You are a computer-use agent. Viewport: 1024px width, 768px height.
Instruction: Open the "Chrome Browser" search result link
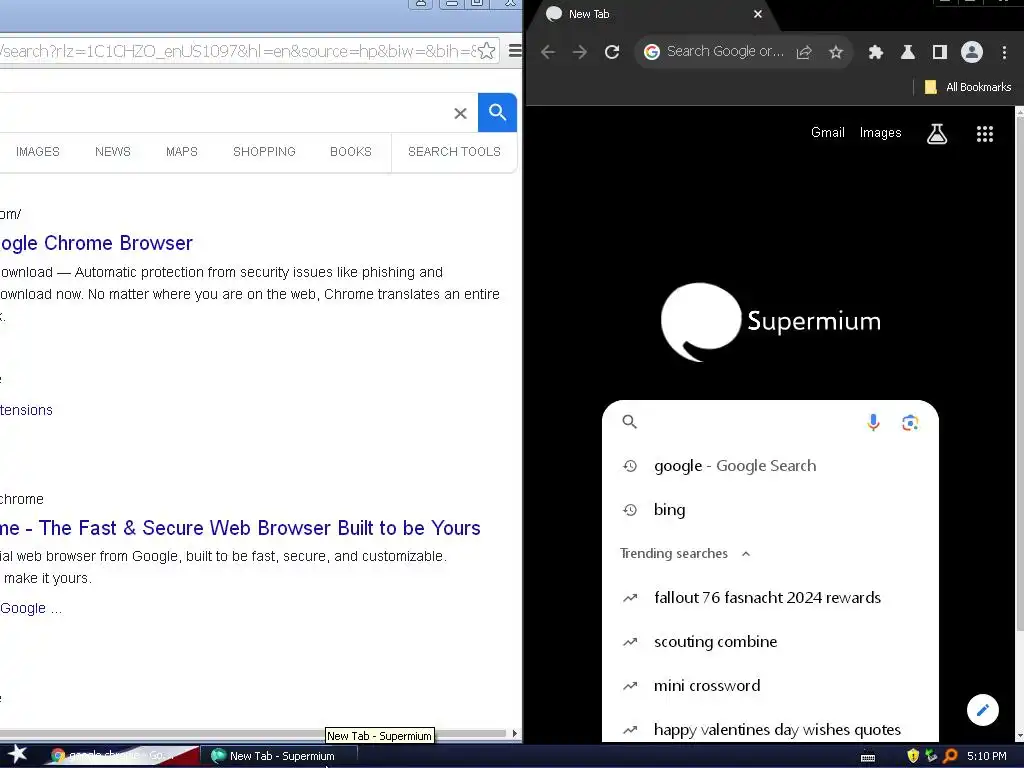point(96,243)
